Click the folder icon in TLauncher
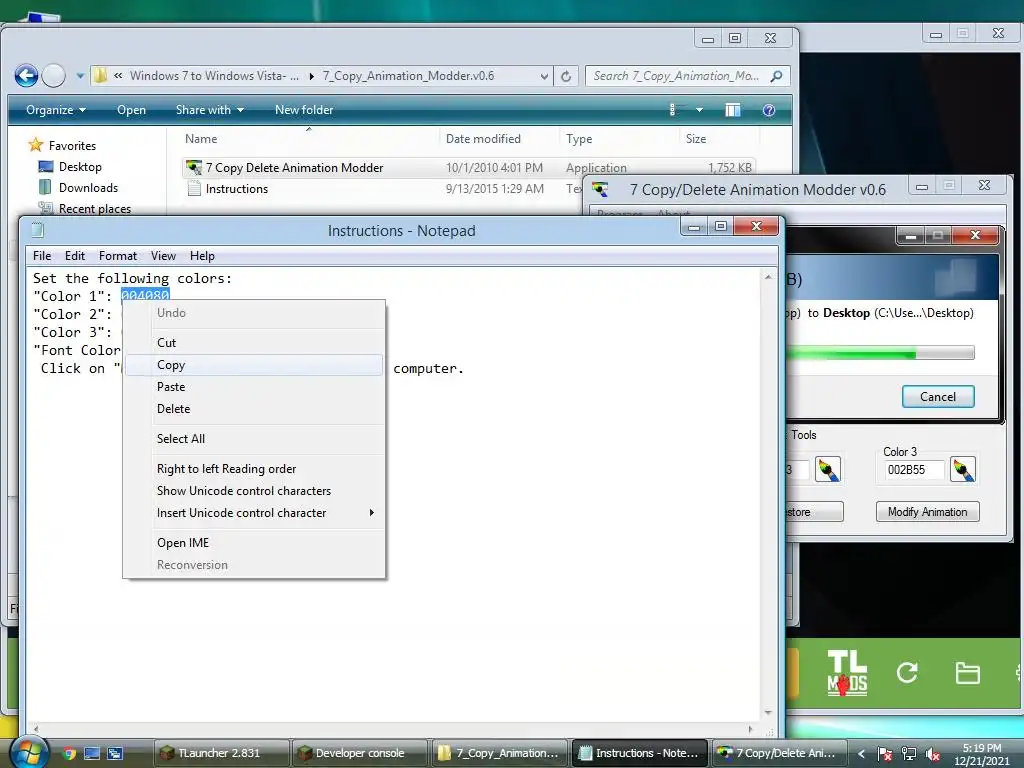This screenshot has height=768, width=1024. click(967, 673)
